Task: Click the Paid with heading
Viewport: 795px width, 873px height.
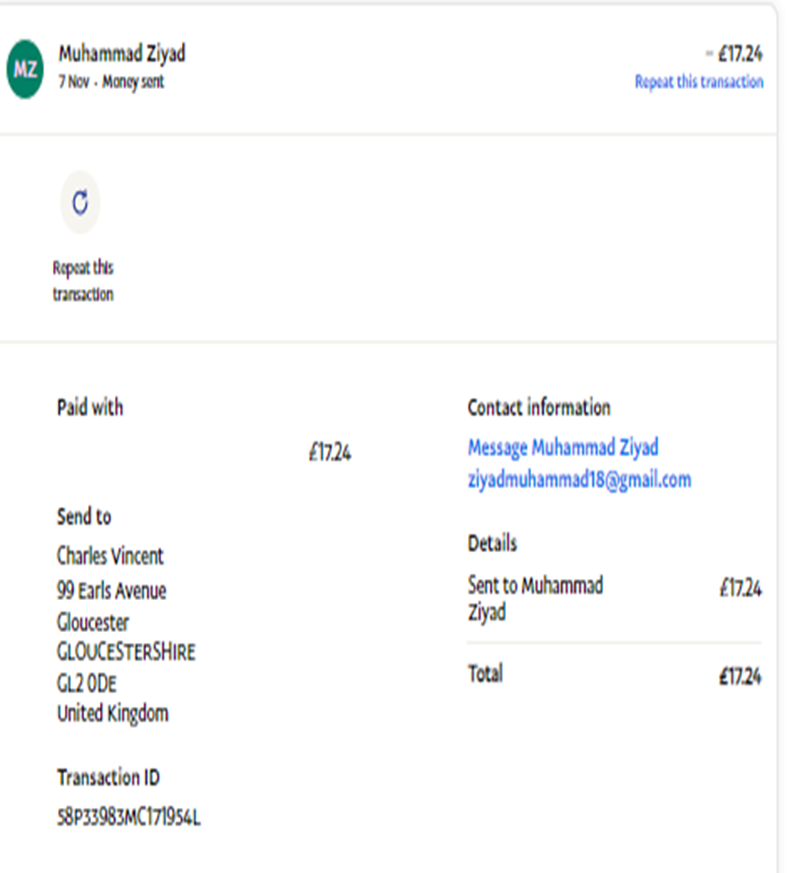Action: (90, 407)
